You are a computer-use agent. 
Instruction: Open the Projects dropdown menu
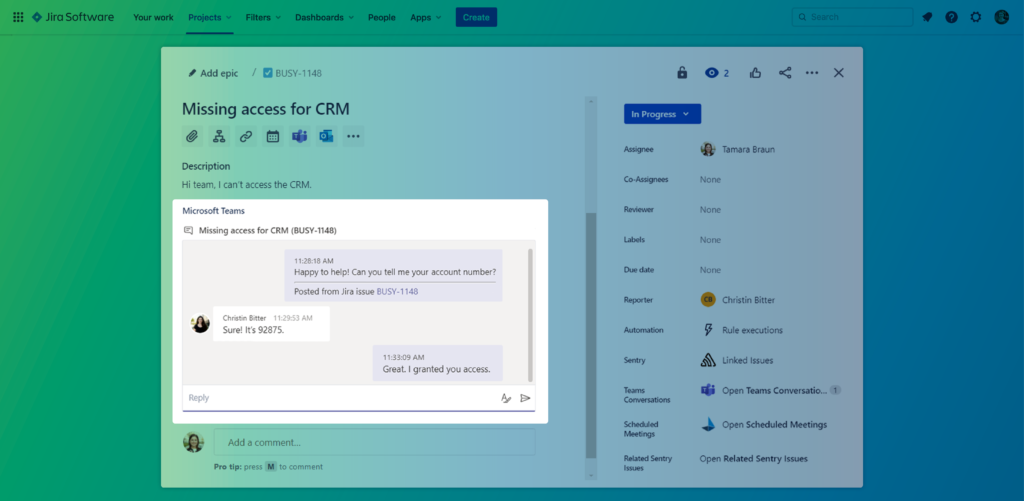[210, 18]
